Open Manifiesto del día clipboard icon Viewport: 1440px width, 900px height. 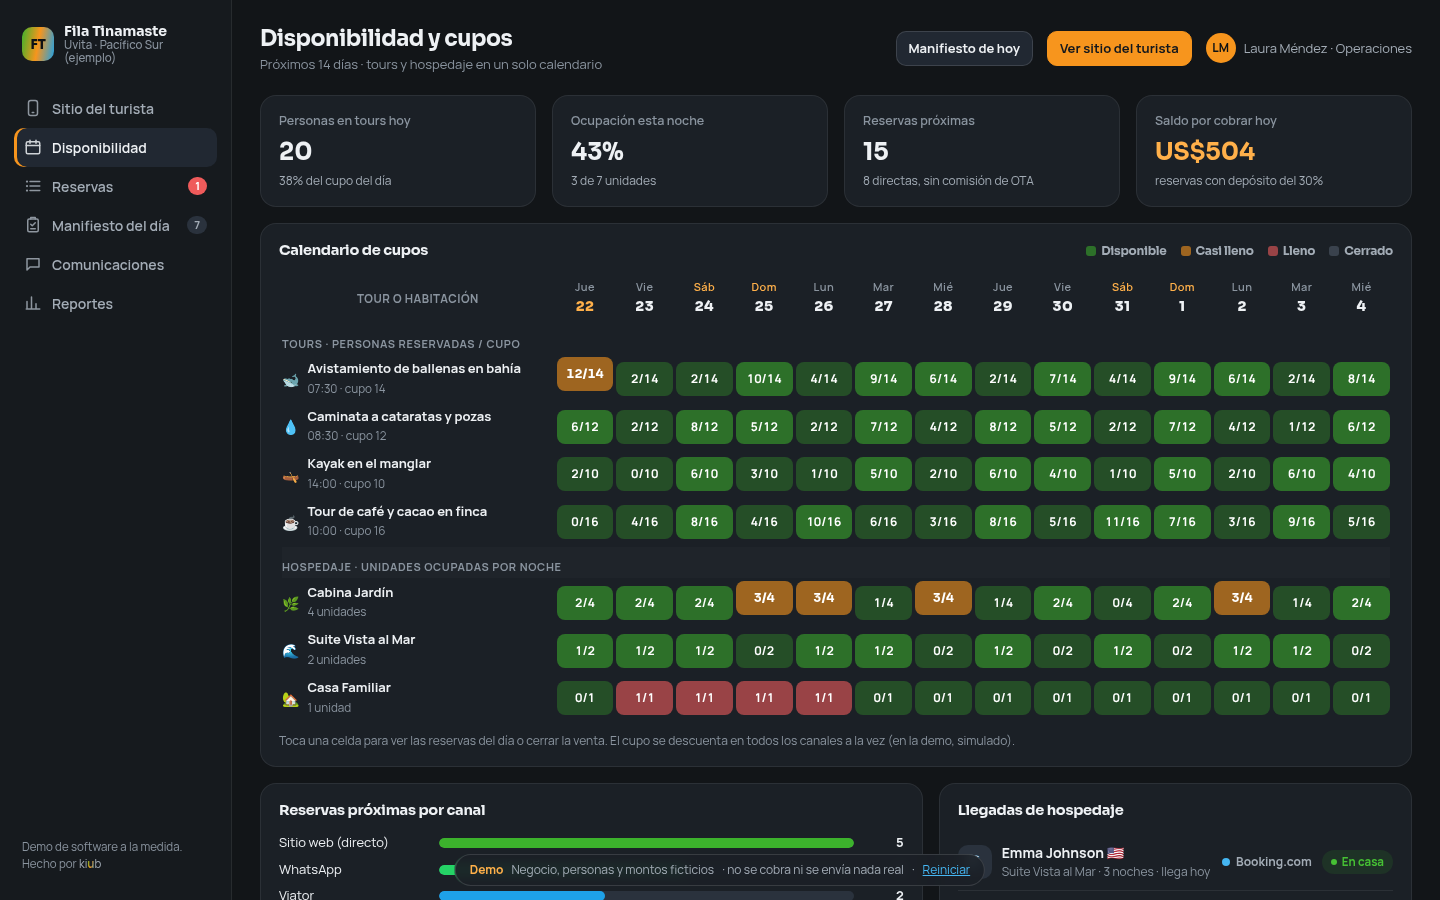click(x=33, y=225)
